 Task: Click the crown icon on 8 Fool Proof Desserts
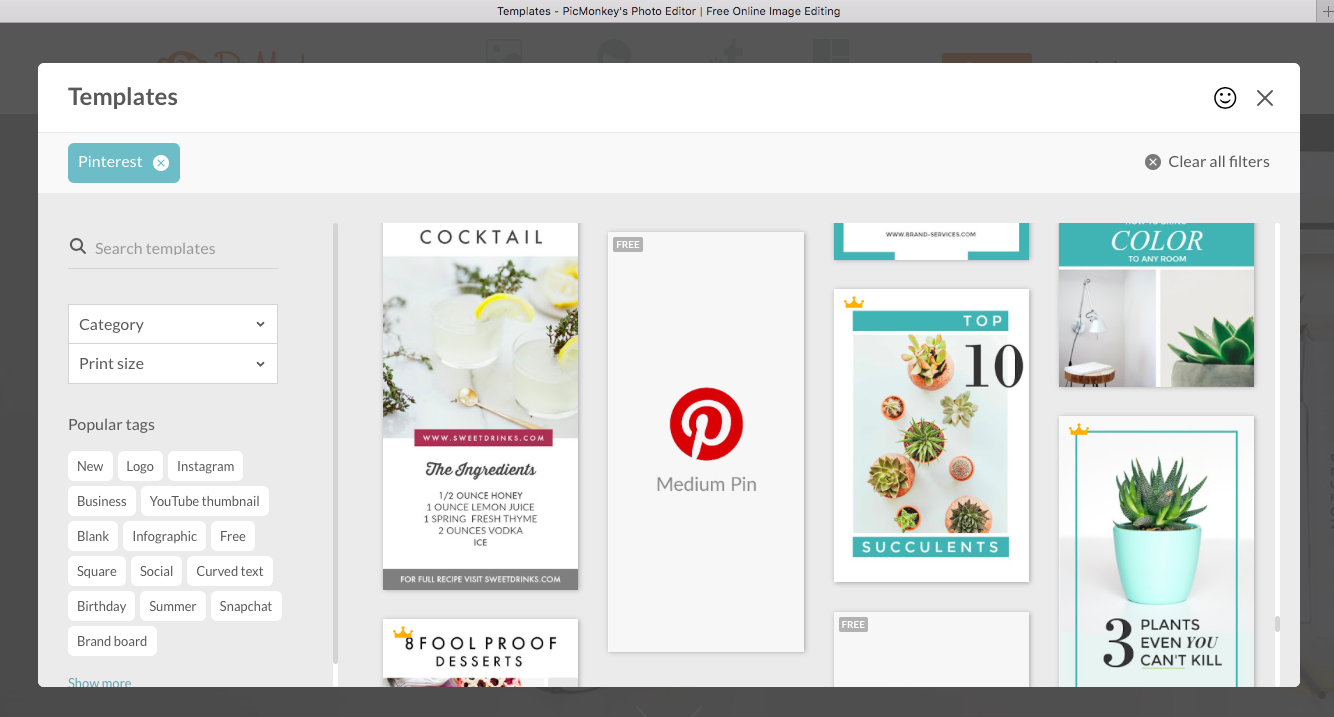403,633
